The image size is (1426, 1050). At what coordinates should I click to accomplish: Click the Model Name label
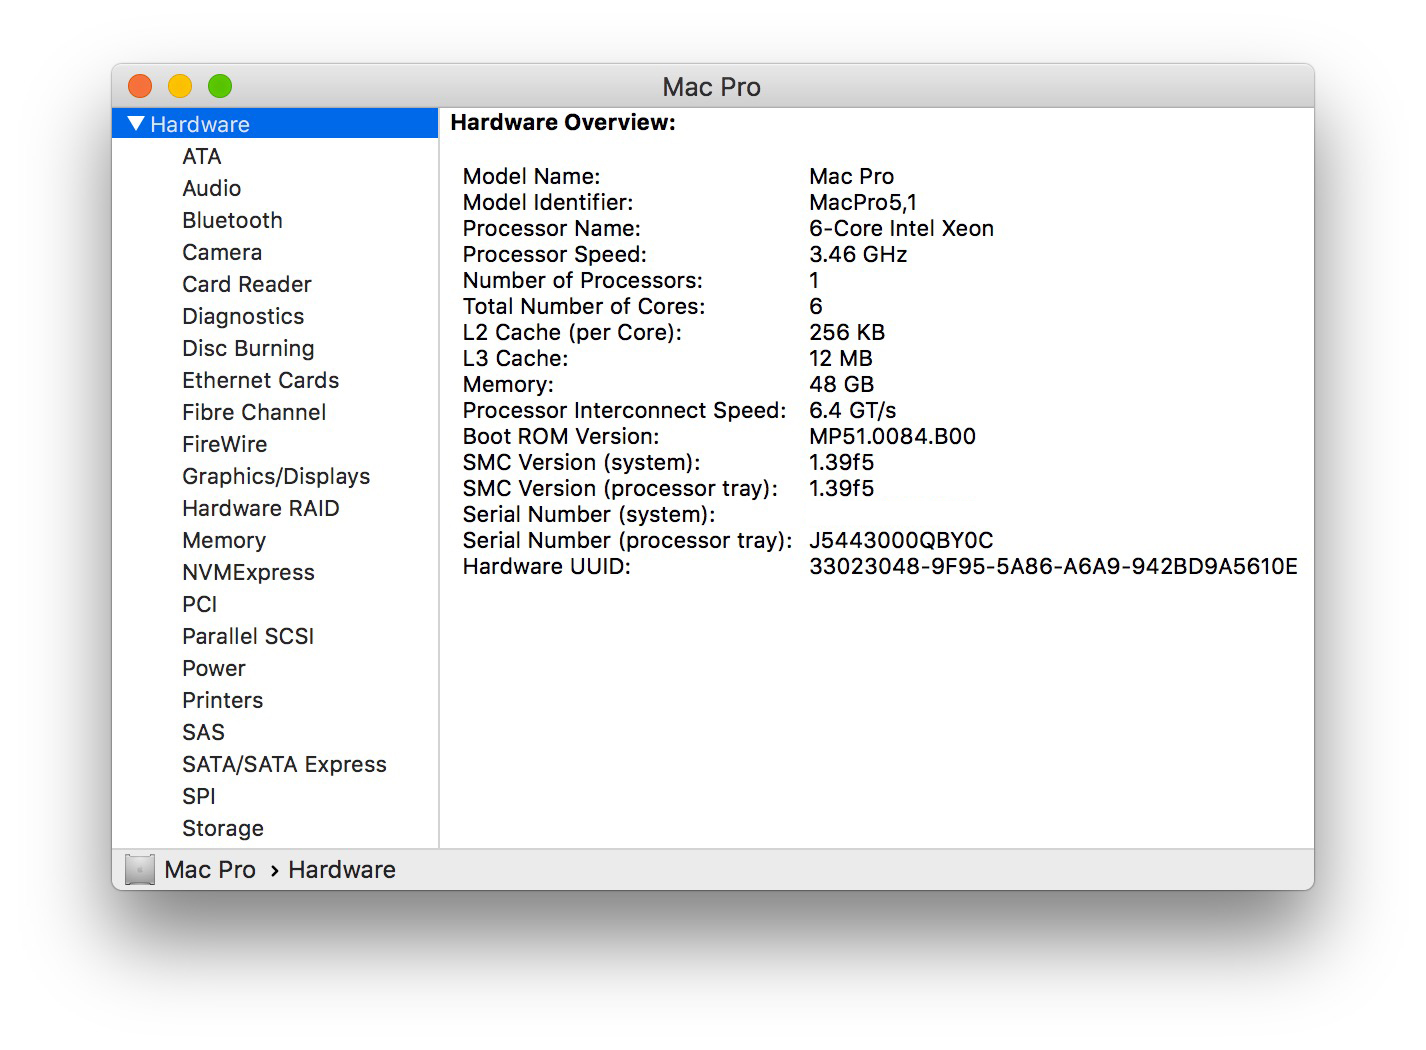tap(531, 177)
